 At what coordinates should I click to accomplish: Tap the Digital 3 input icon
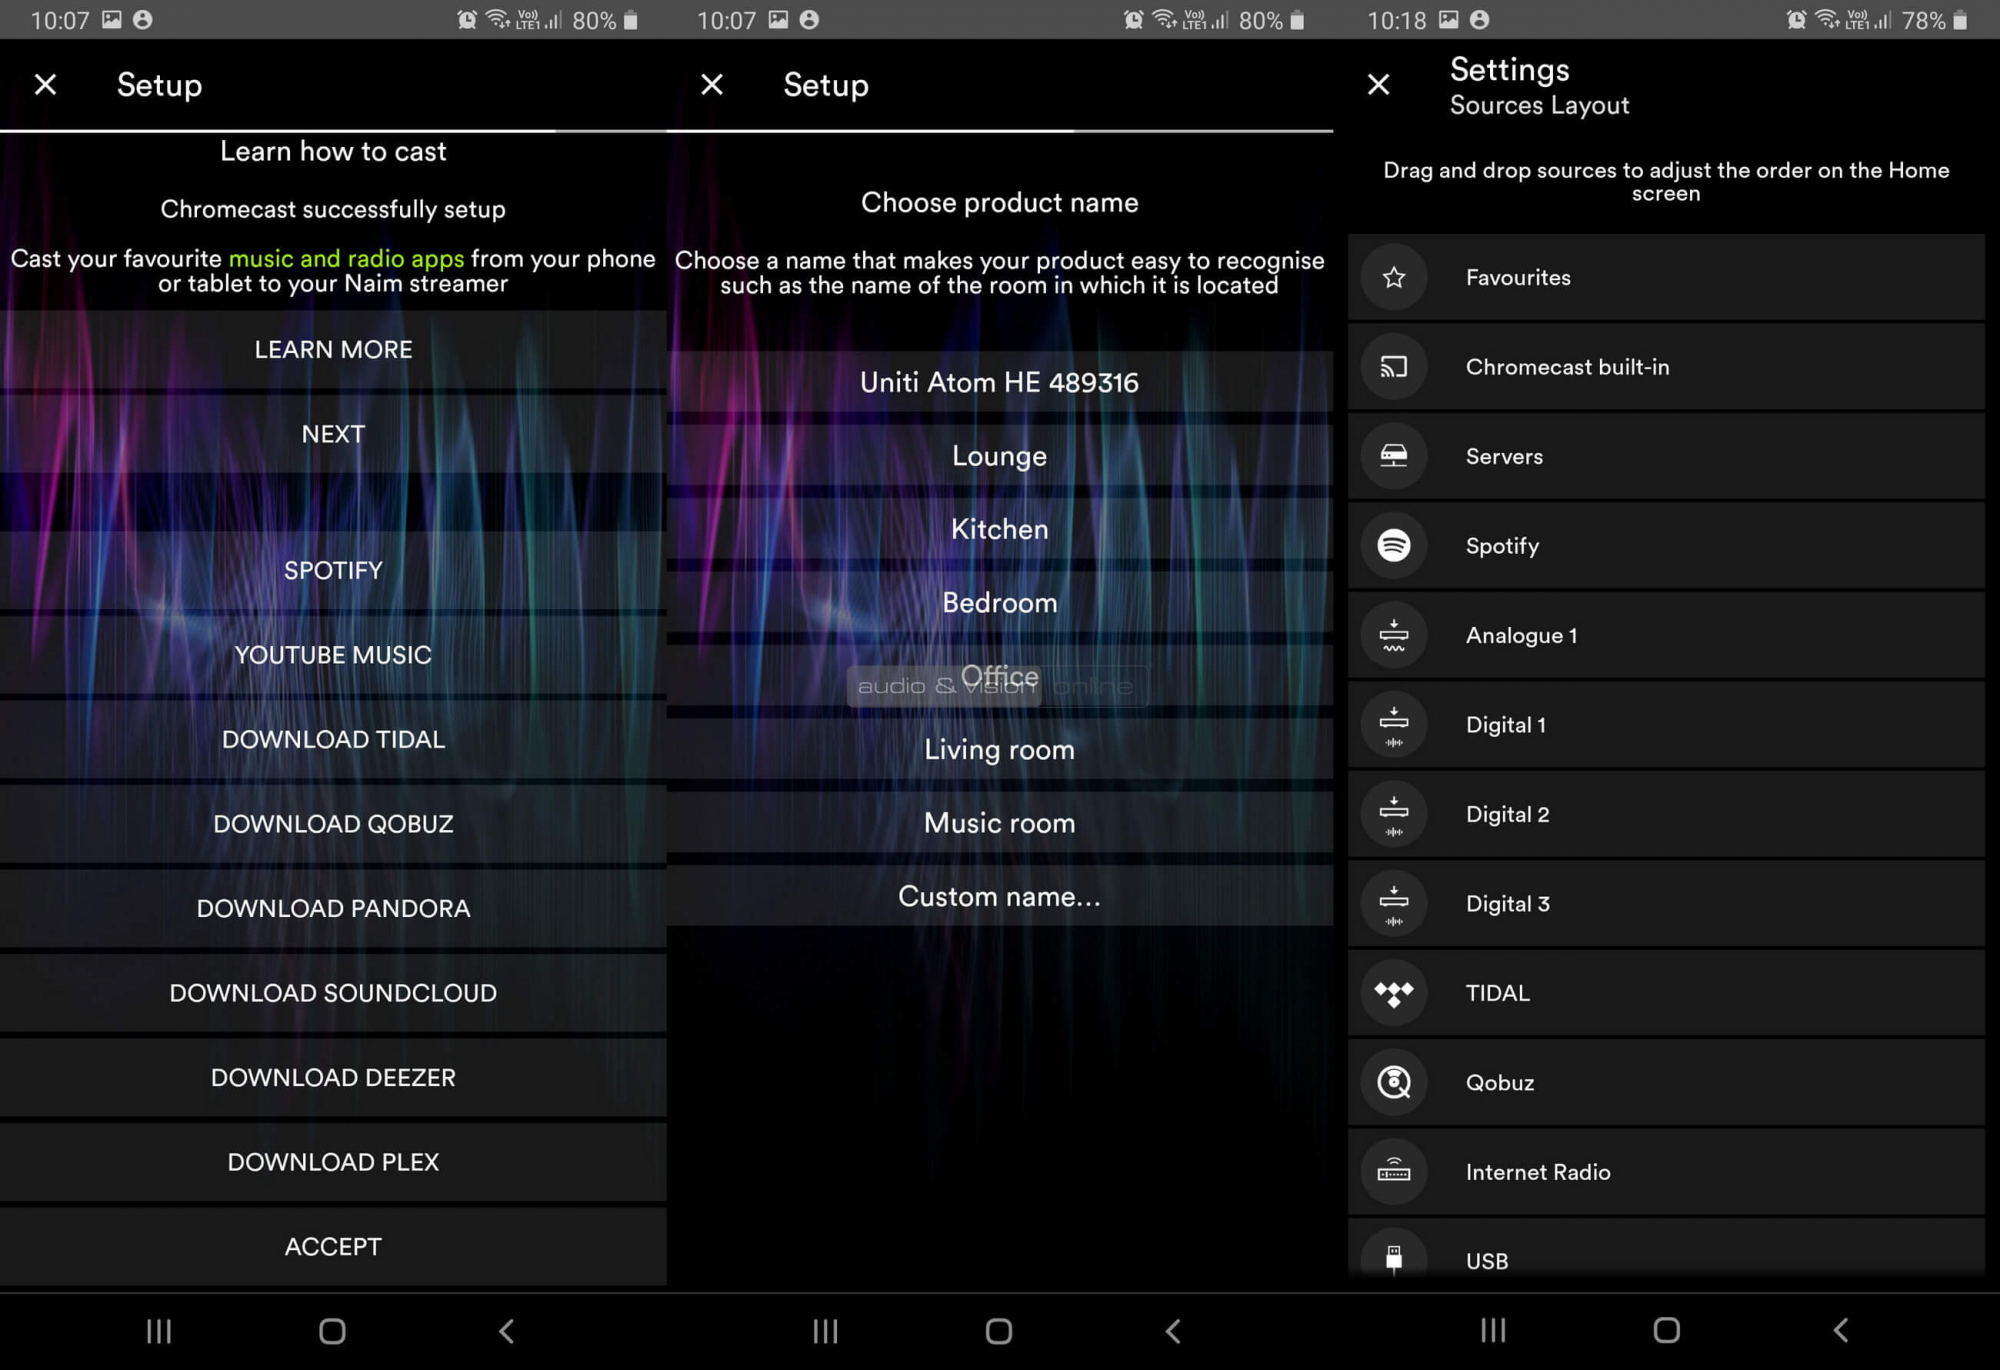point(1394,904)
